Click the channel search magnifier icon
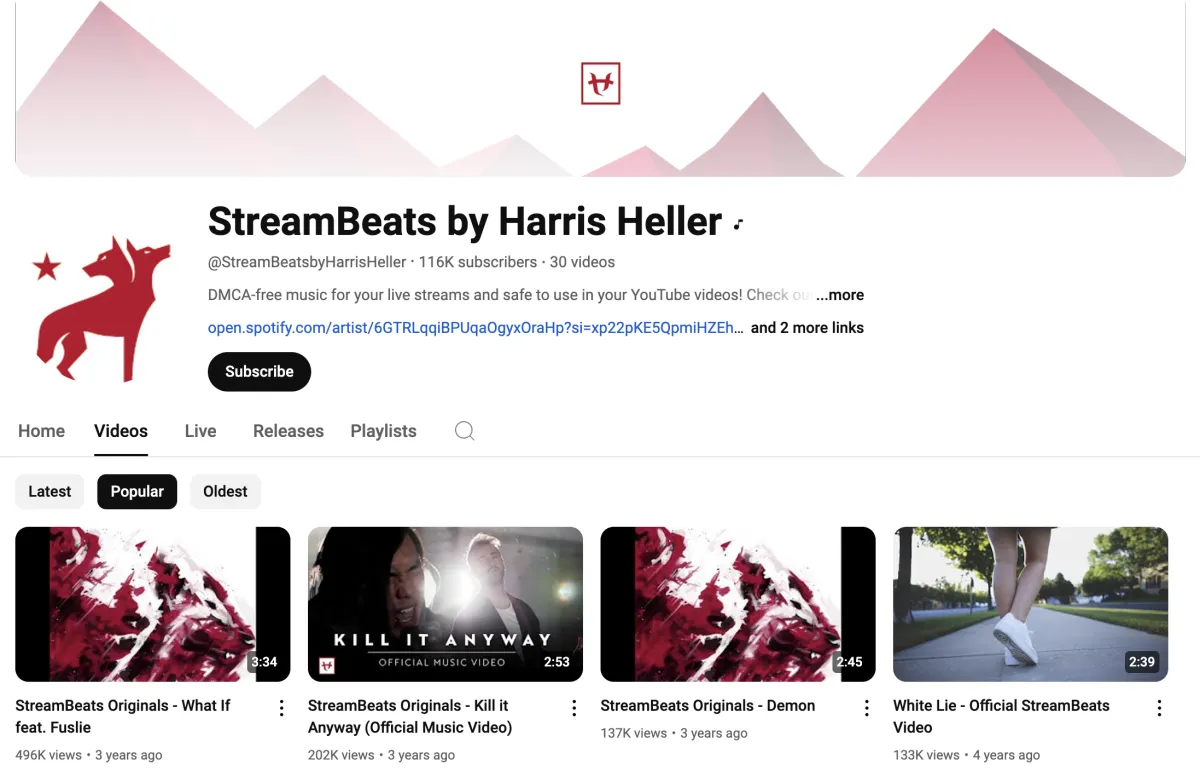Screen dimensions: 1200x782 coord(464,431)
